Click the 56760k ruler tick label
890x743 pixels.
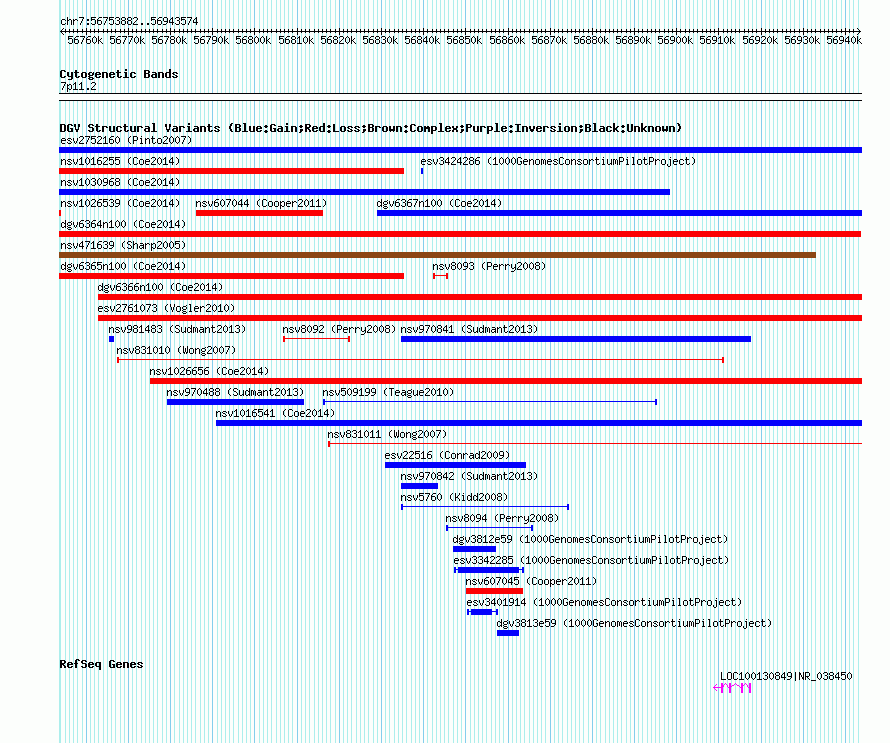pyautogui.click(x=85, y=40)
